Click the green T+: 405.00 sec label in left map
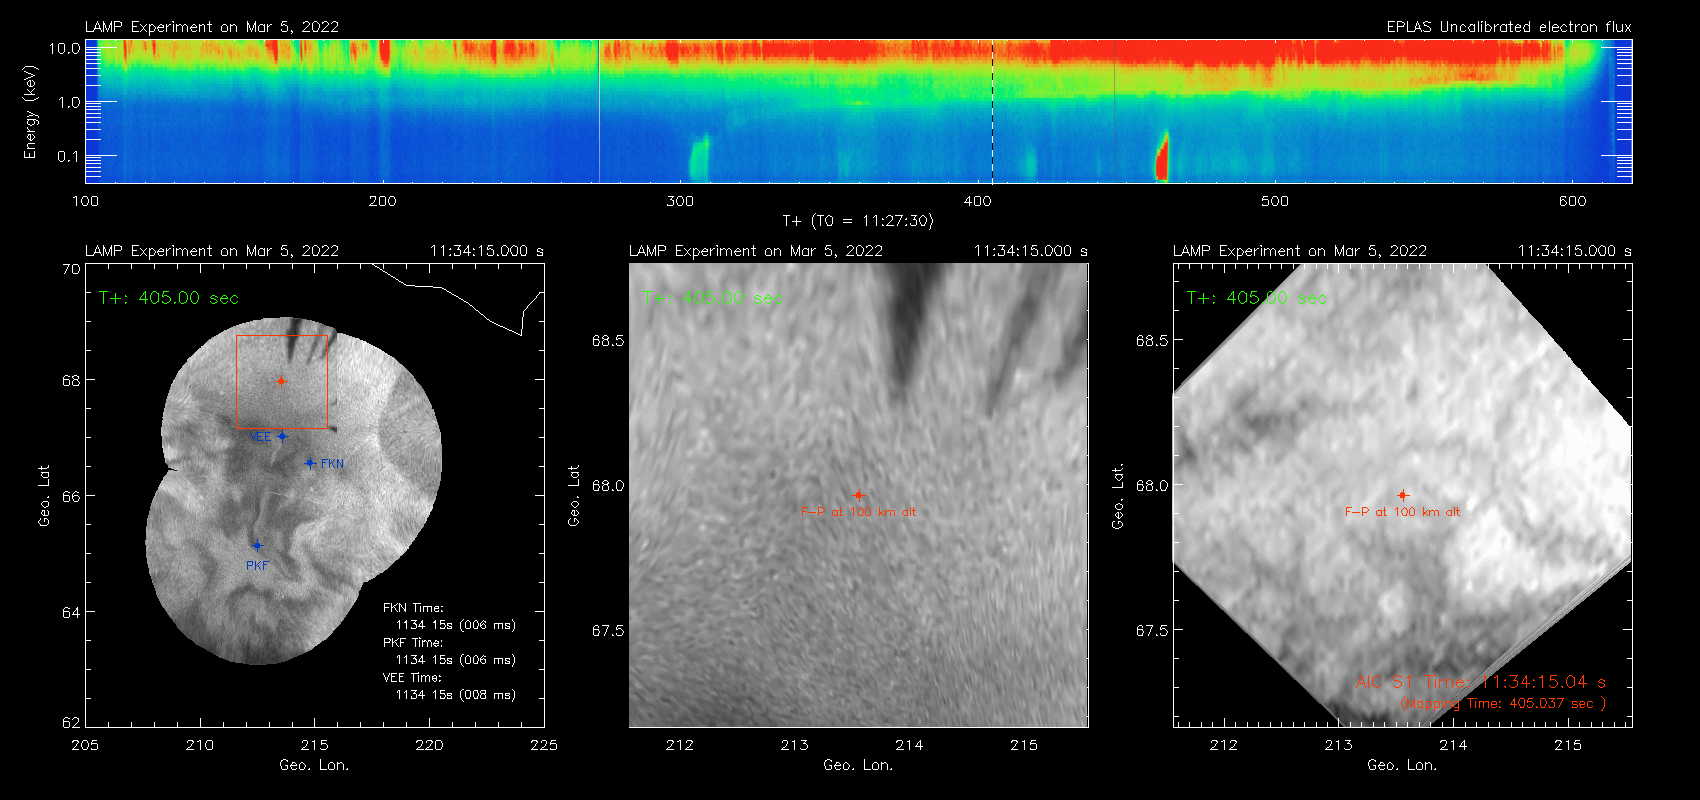 coord(169,298)
